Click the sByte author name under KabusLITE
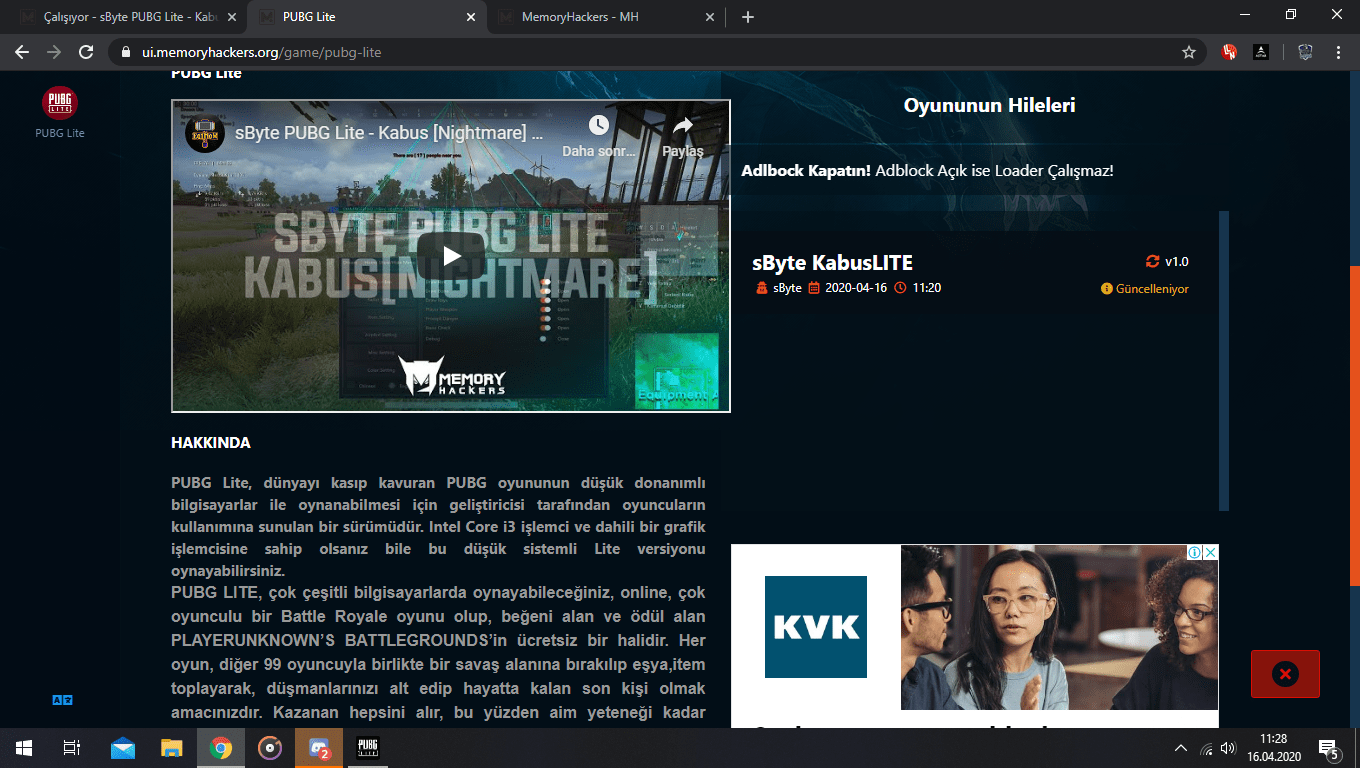Image resolution: width=1360 pixels, height=768 pixels. pyautogui.click(x=787, y=288)
